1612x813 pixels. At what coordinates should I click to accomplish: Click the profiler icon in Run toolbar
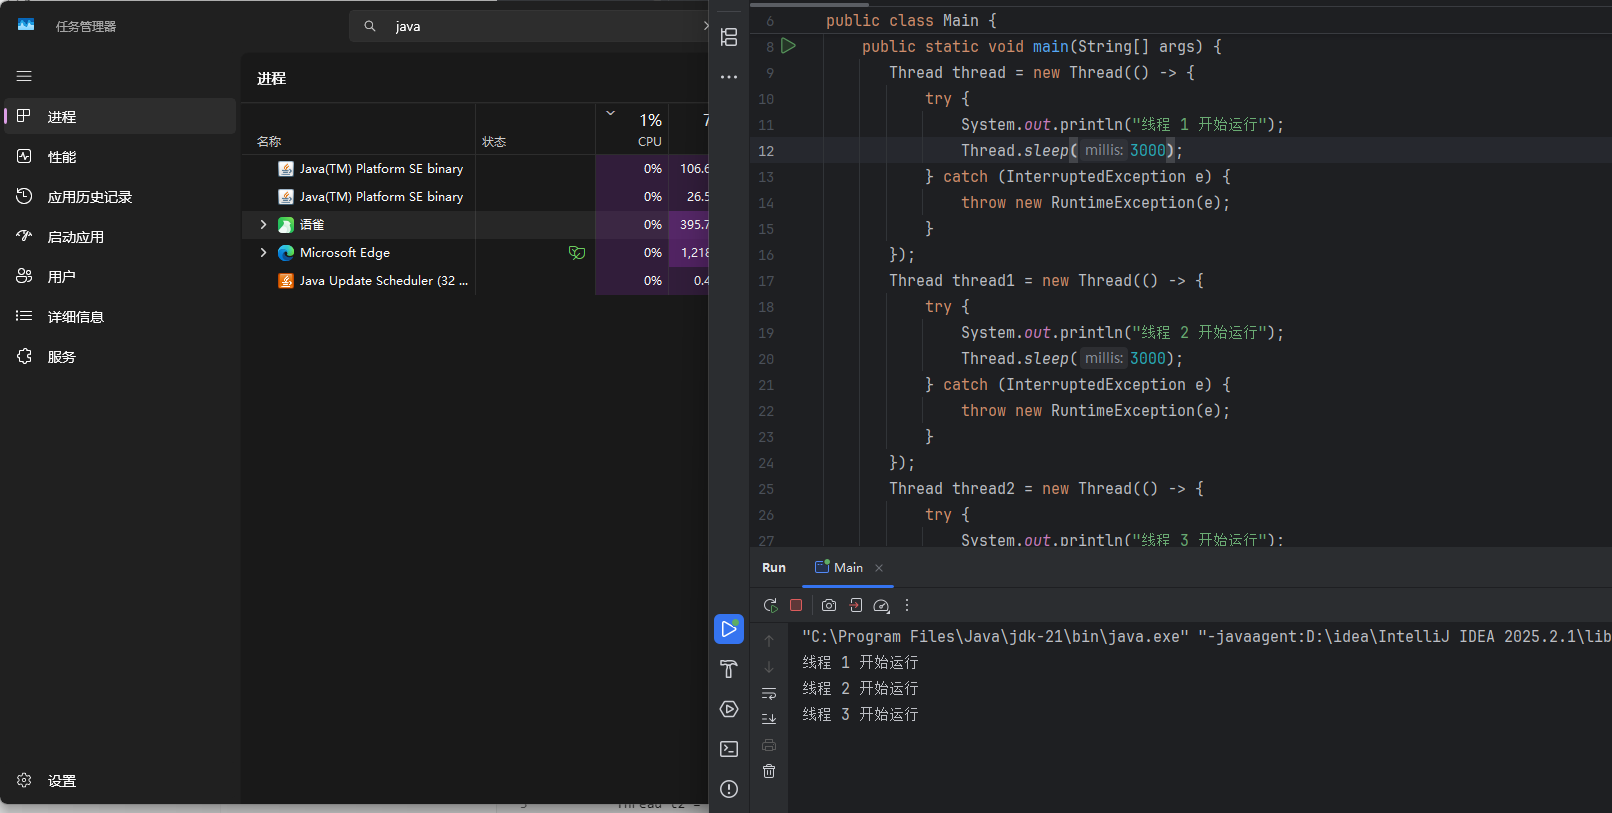click(881, 605)
